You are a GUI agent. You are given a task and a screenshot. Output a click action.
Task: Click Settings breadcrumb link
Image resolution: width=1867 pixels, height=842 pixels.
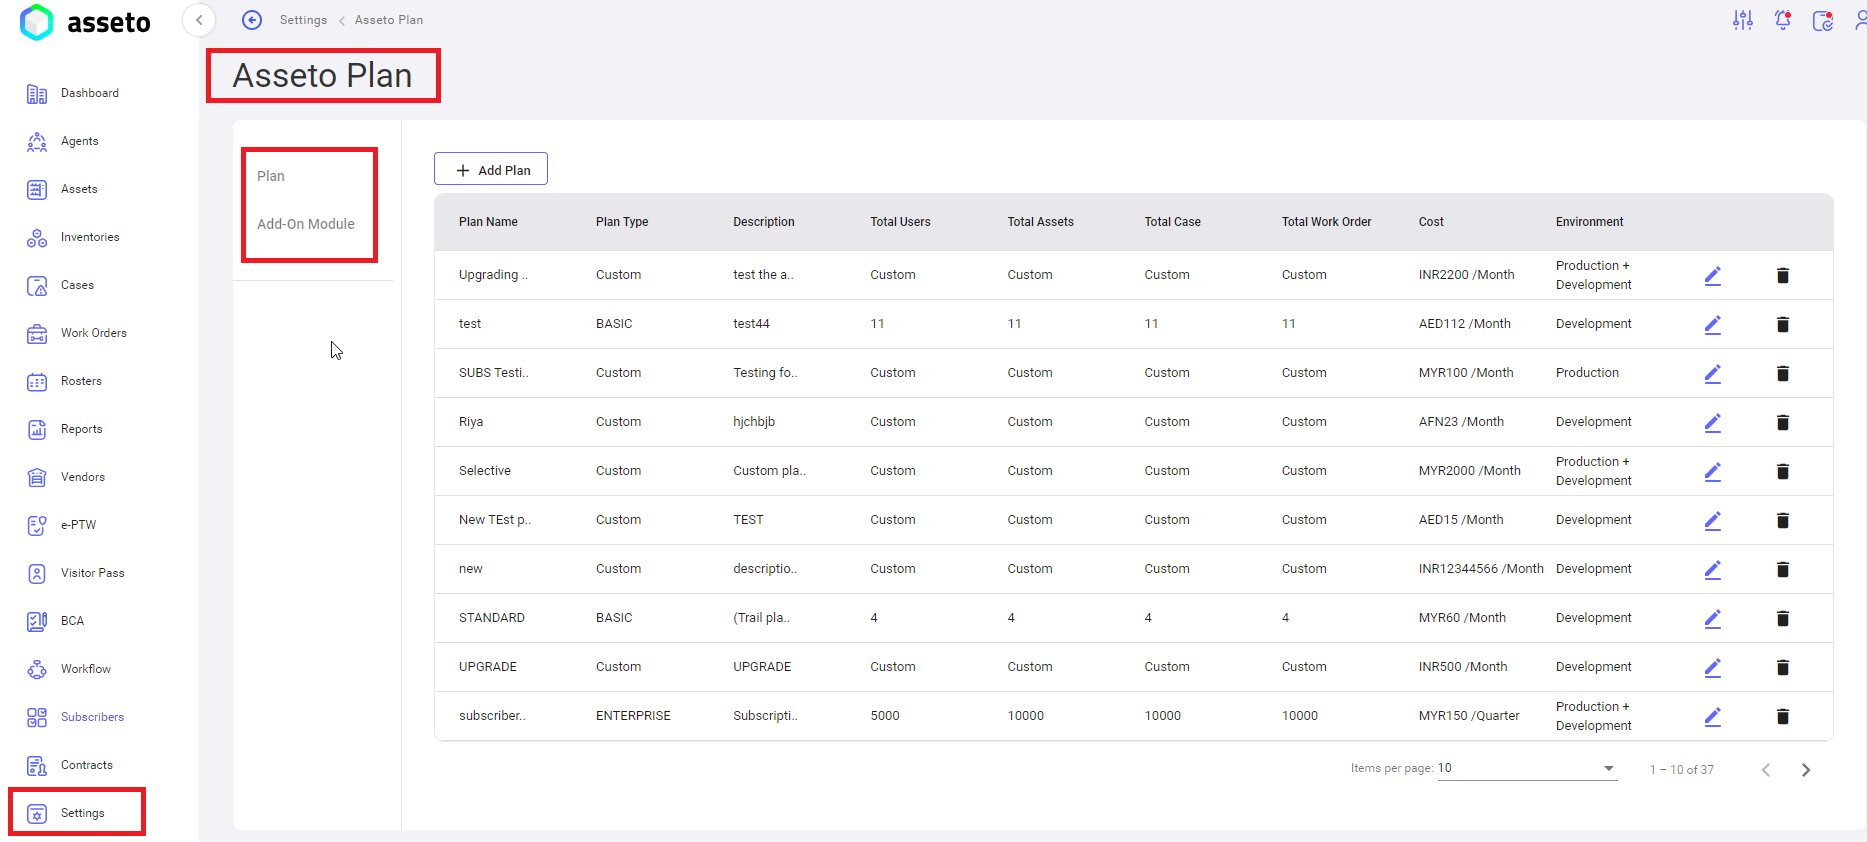[x=303, y=20]
